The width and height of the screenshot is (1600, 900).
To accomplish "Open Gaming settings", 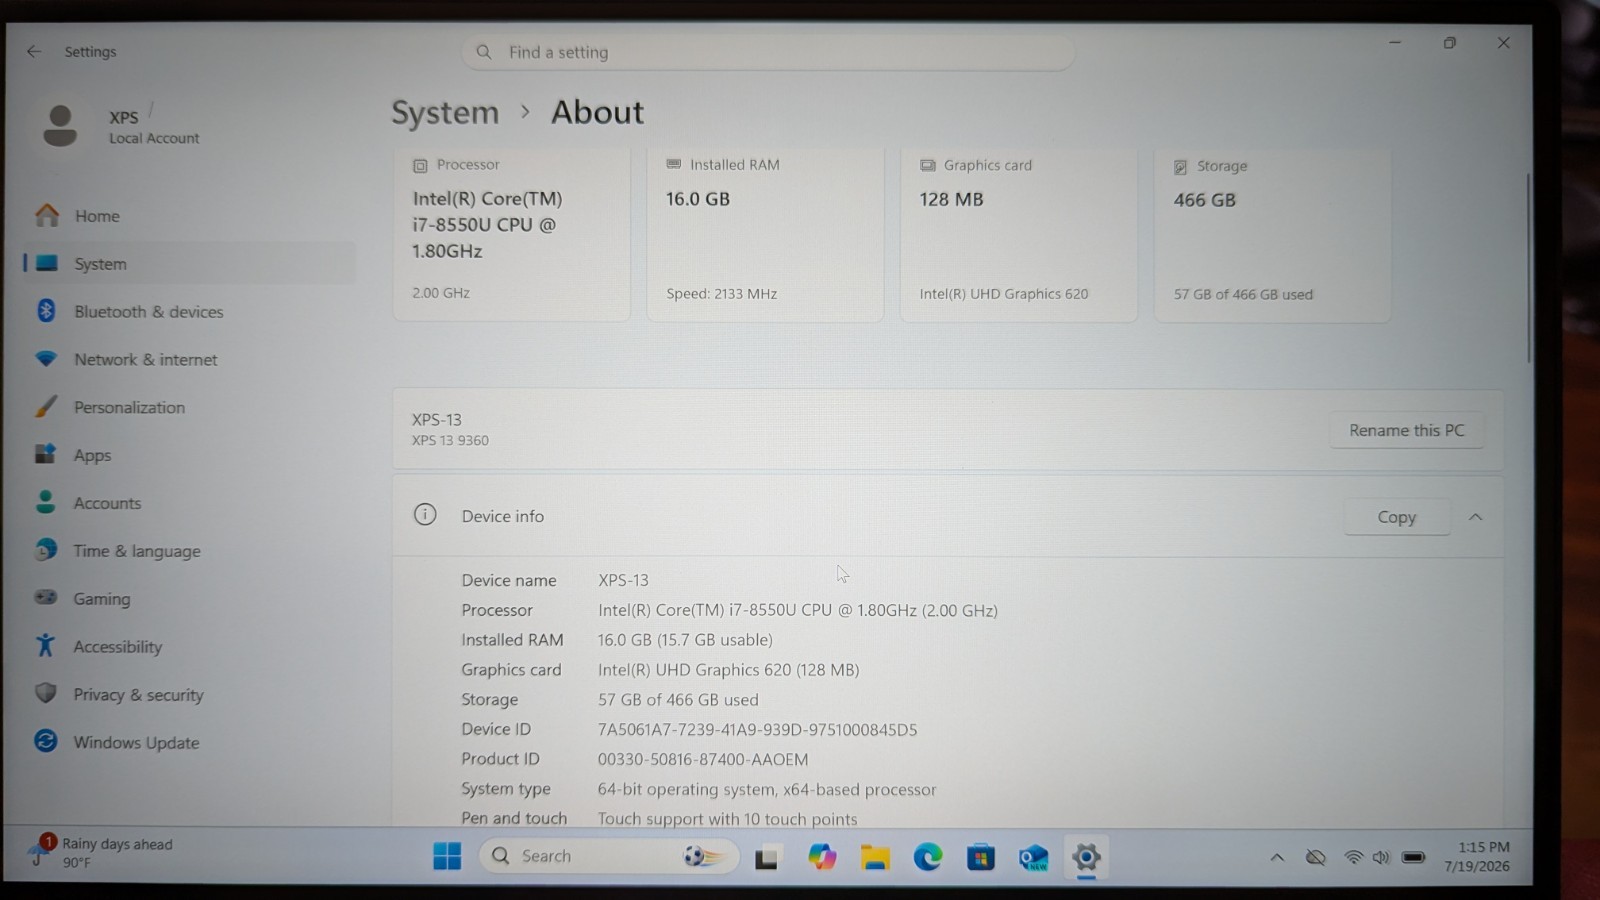I will pos(190,598).
